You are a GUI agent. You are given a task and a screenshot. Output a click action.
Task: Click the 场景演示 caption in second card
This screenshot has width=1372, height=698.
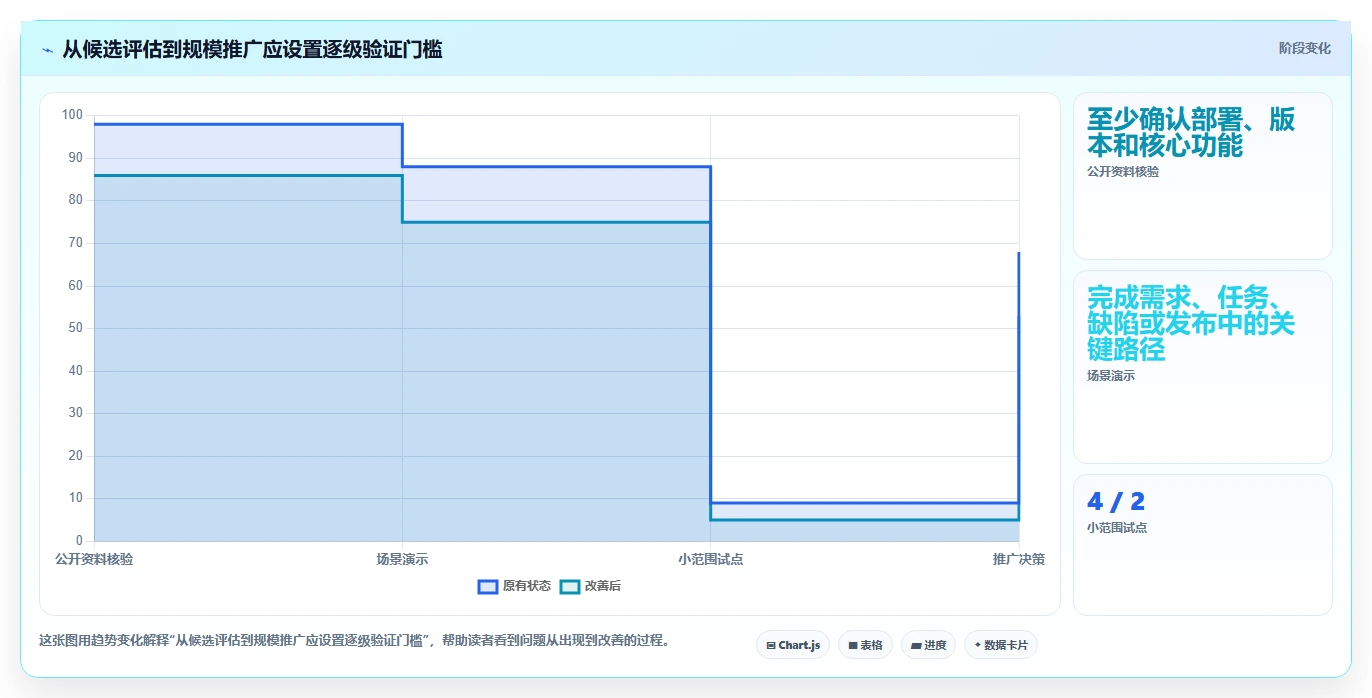[x=1111, y=376]
